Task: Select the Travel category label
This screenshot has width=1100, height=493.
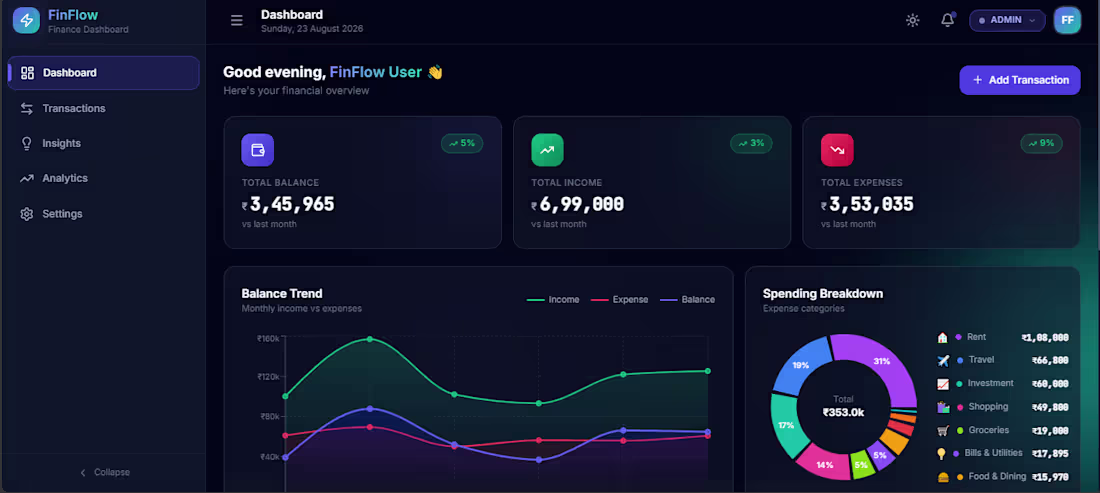Action: pos(981,360)
